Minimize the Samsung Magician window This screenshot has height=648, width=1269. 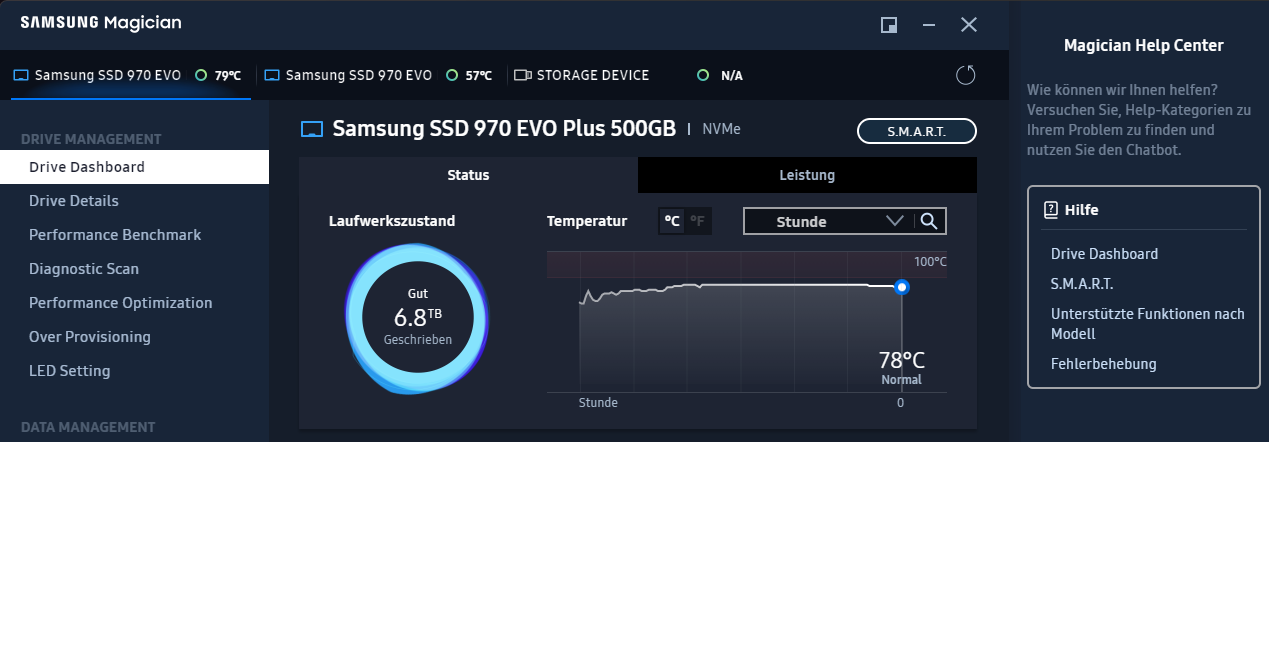929,25
